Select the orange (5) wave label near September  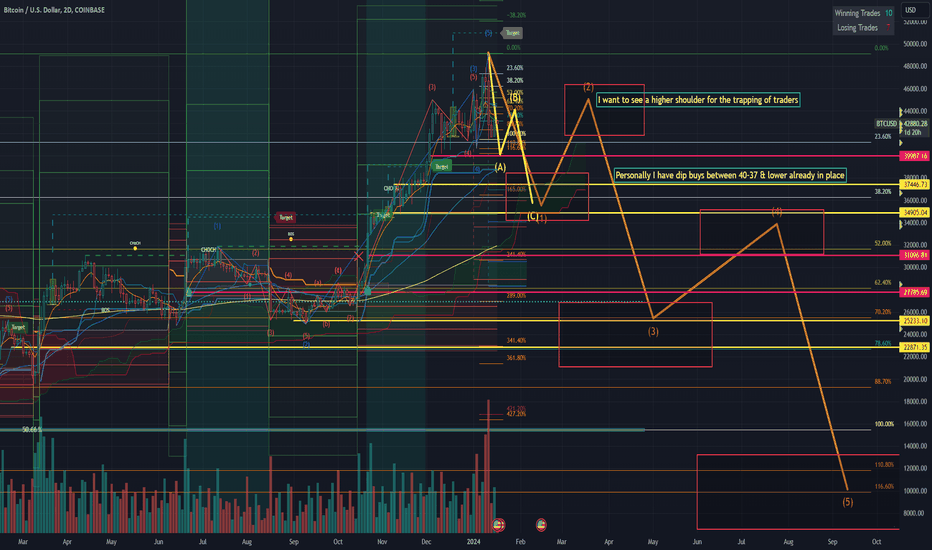[x=848, y=502]
